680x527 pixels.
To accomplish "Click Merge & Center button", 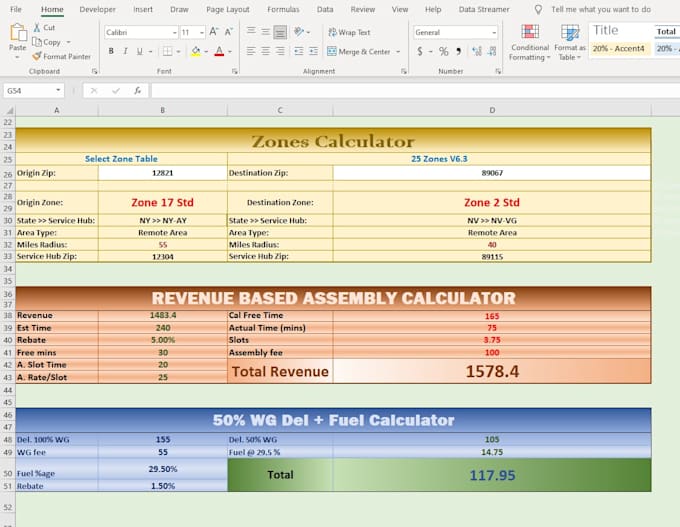I will (359, 52).
